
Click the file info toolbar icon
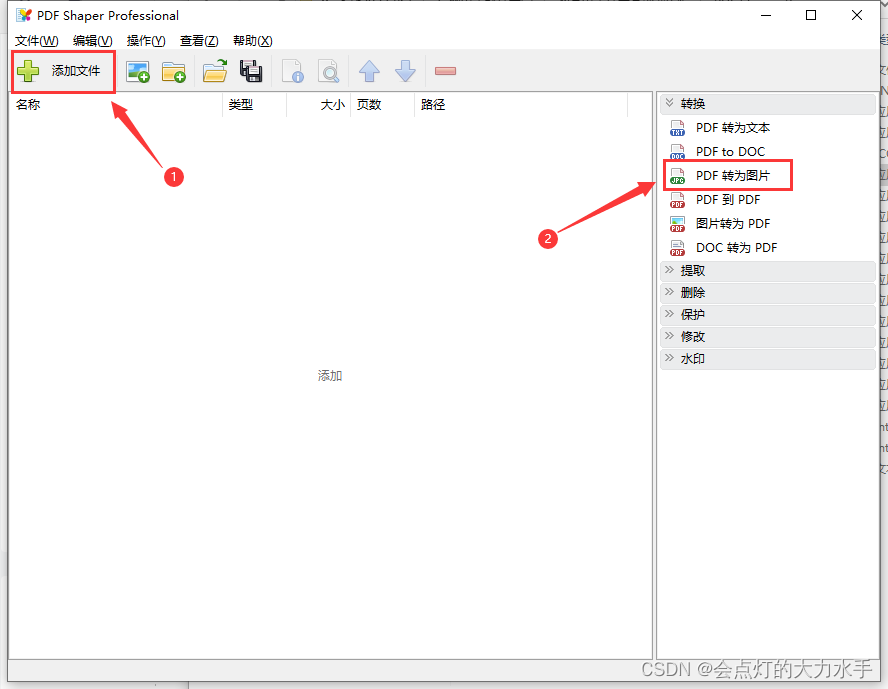click(293, 71)
